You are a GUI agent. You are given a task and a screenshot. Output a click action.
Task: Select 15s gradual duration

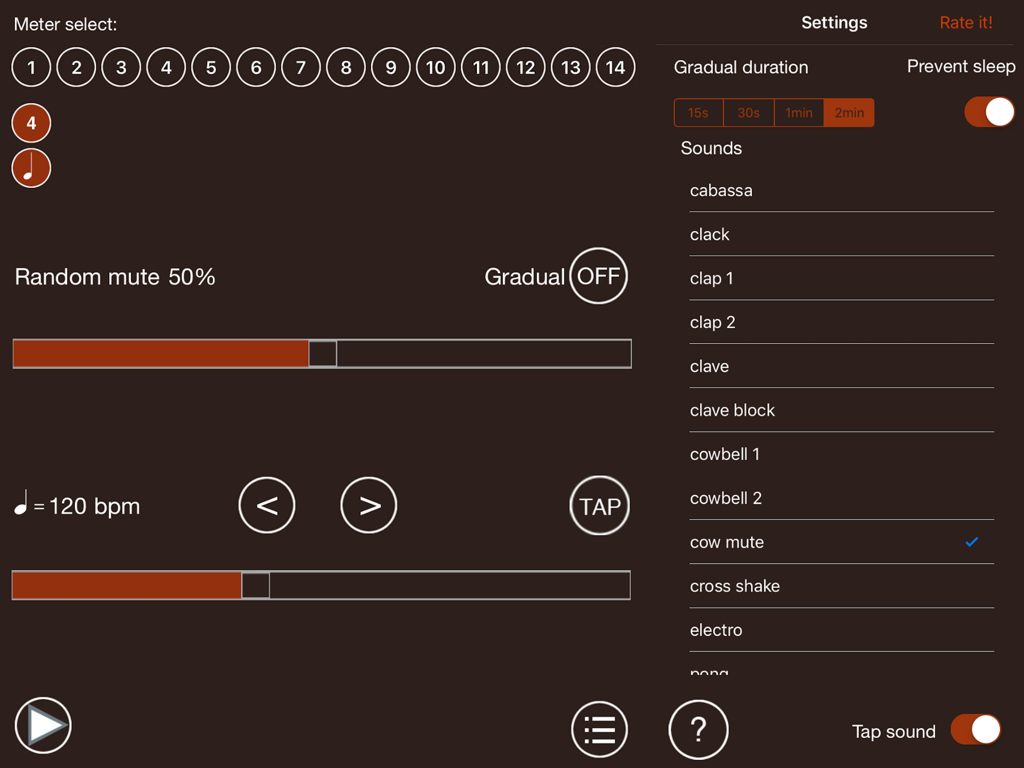tap(698, 112)
